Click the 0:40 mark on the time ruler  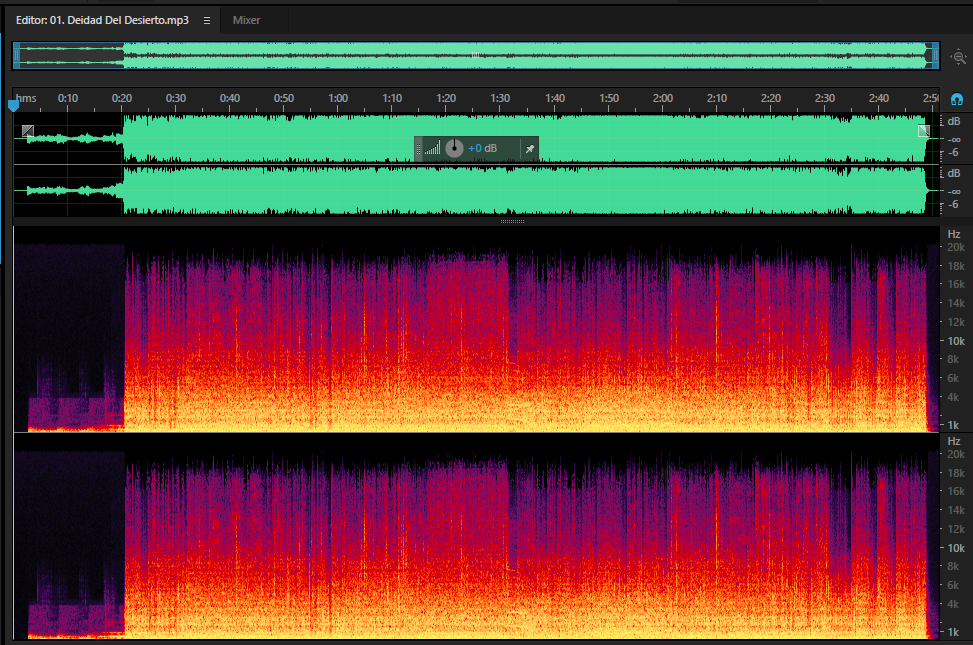tap(230, 98)
